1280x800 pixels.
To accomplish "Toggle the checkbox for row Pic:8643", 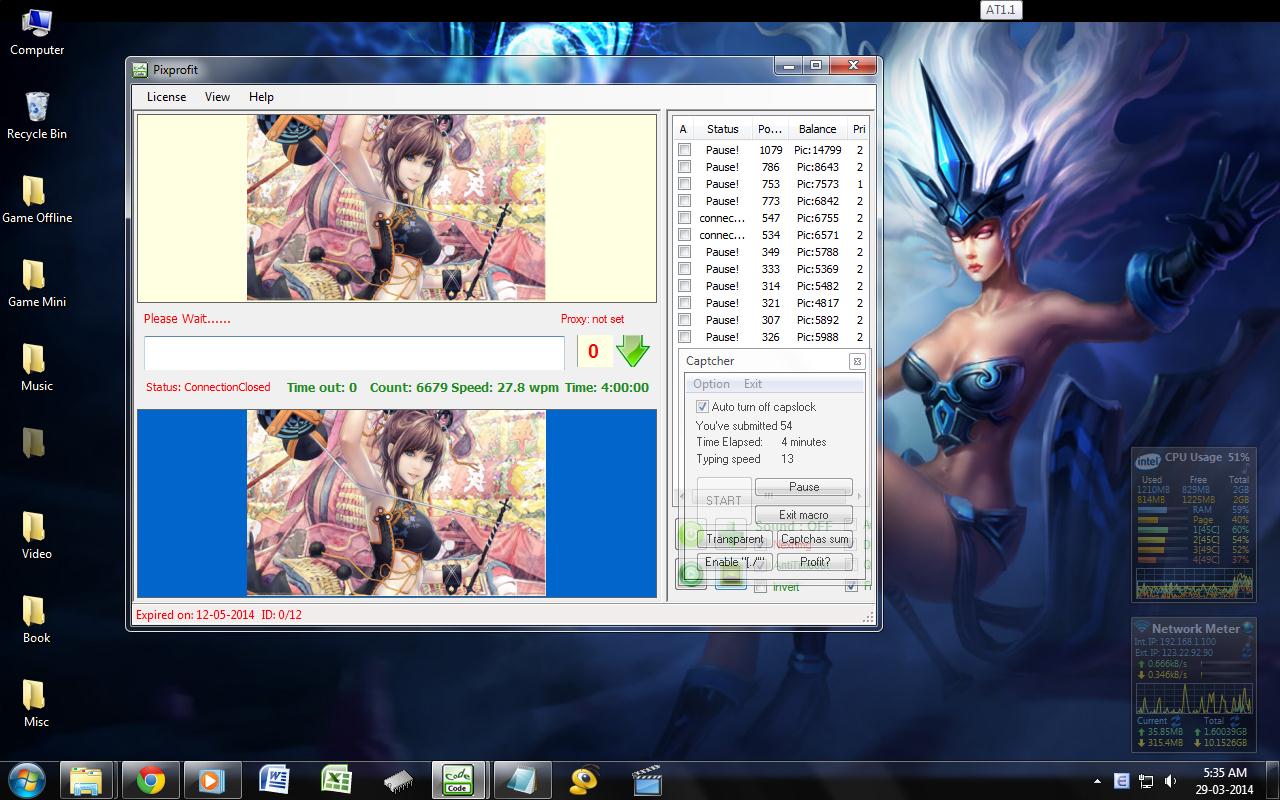I will [x=685, y=167].
